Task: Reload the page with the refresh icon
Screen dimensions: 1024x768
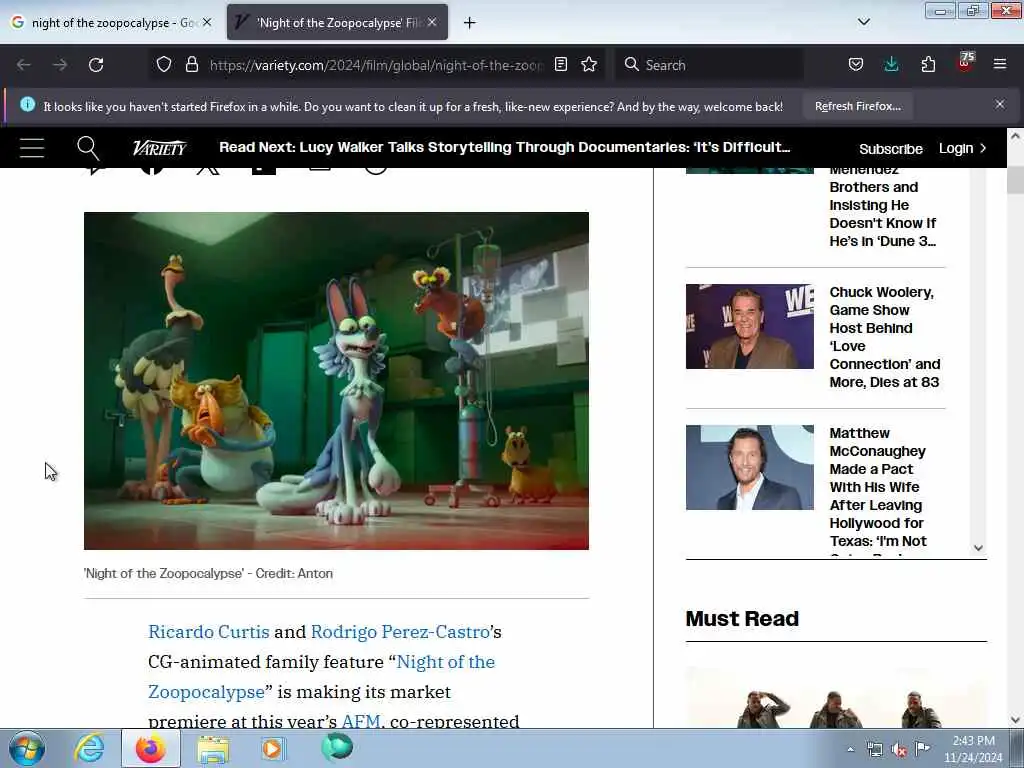Action: pos(96,65)
